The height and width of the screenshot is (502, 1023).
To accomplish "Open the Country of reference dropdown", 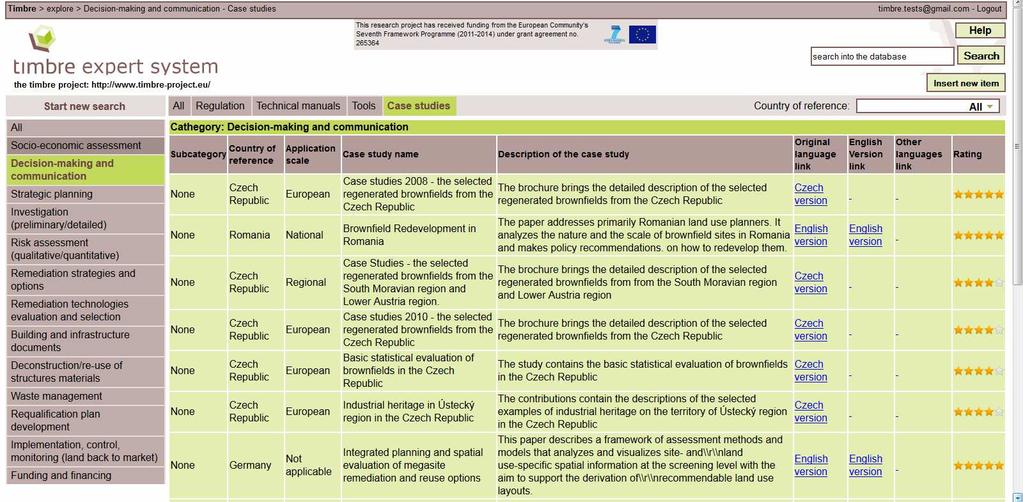I will tap(928, 106).
